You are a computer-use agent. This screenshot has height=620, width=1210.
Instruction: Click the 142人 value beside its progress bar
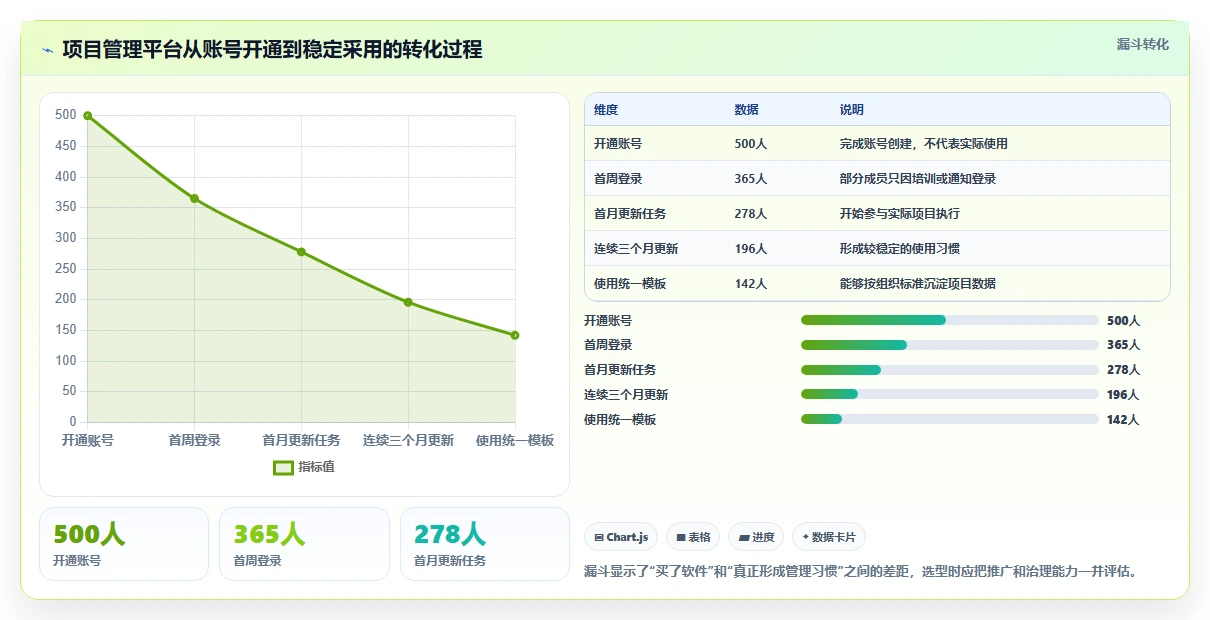1123,420
